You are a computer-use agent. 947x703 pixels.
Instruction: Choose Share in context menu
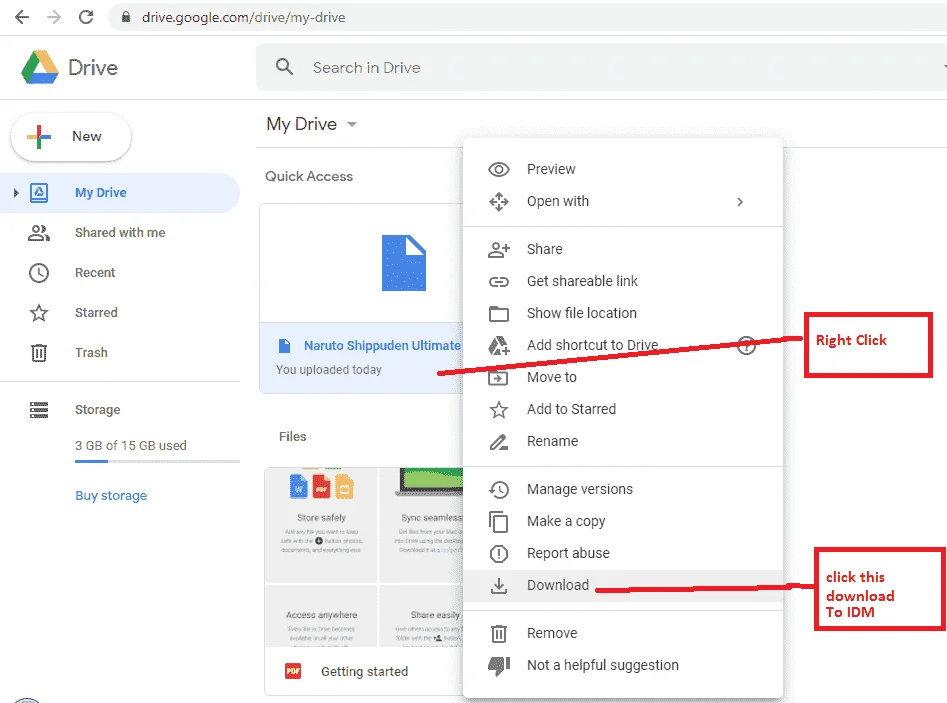[623, 249]
